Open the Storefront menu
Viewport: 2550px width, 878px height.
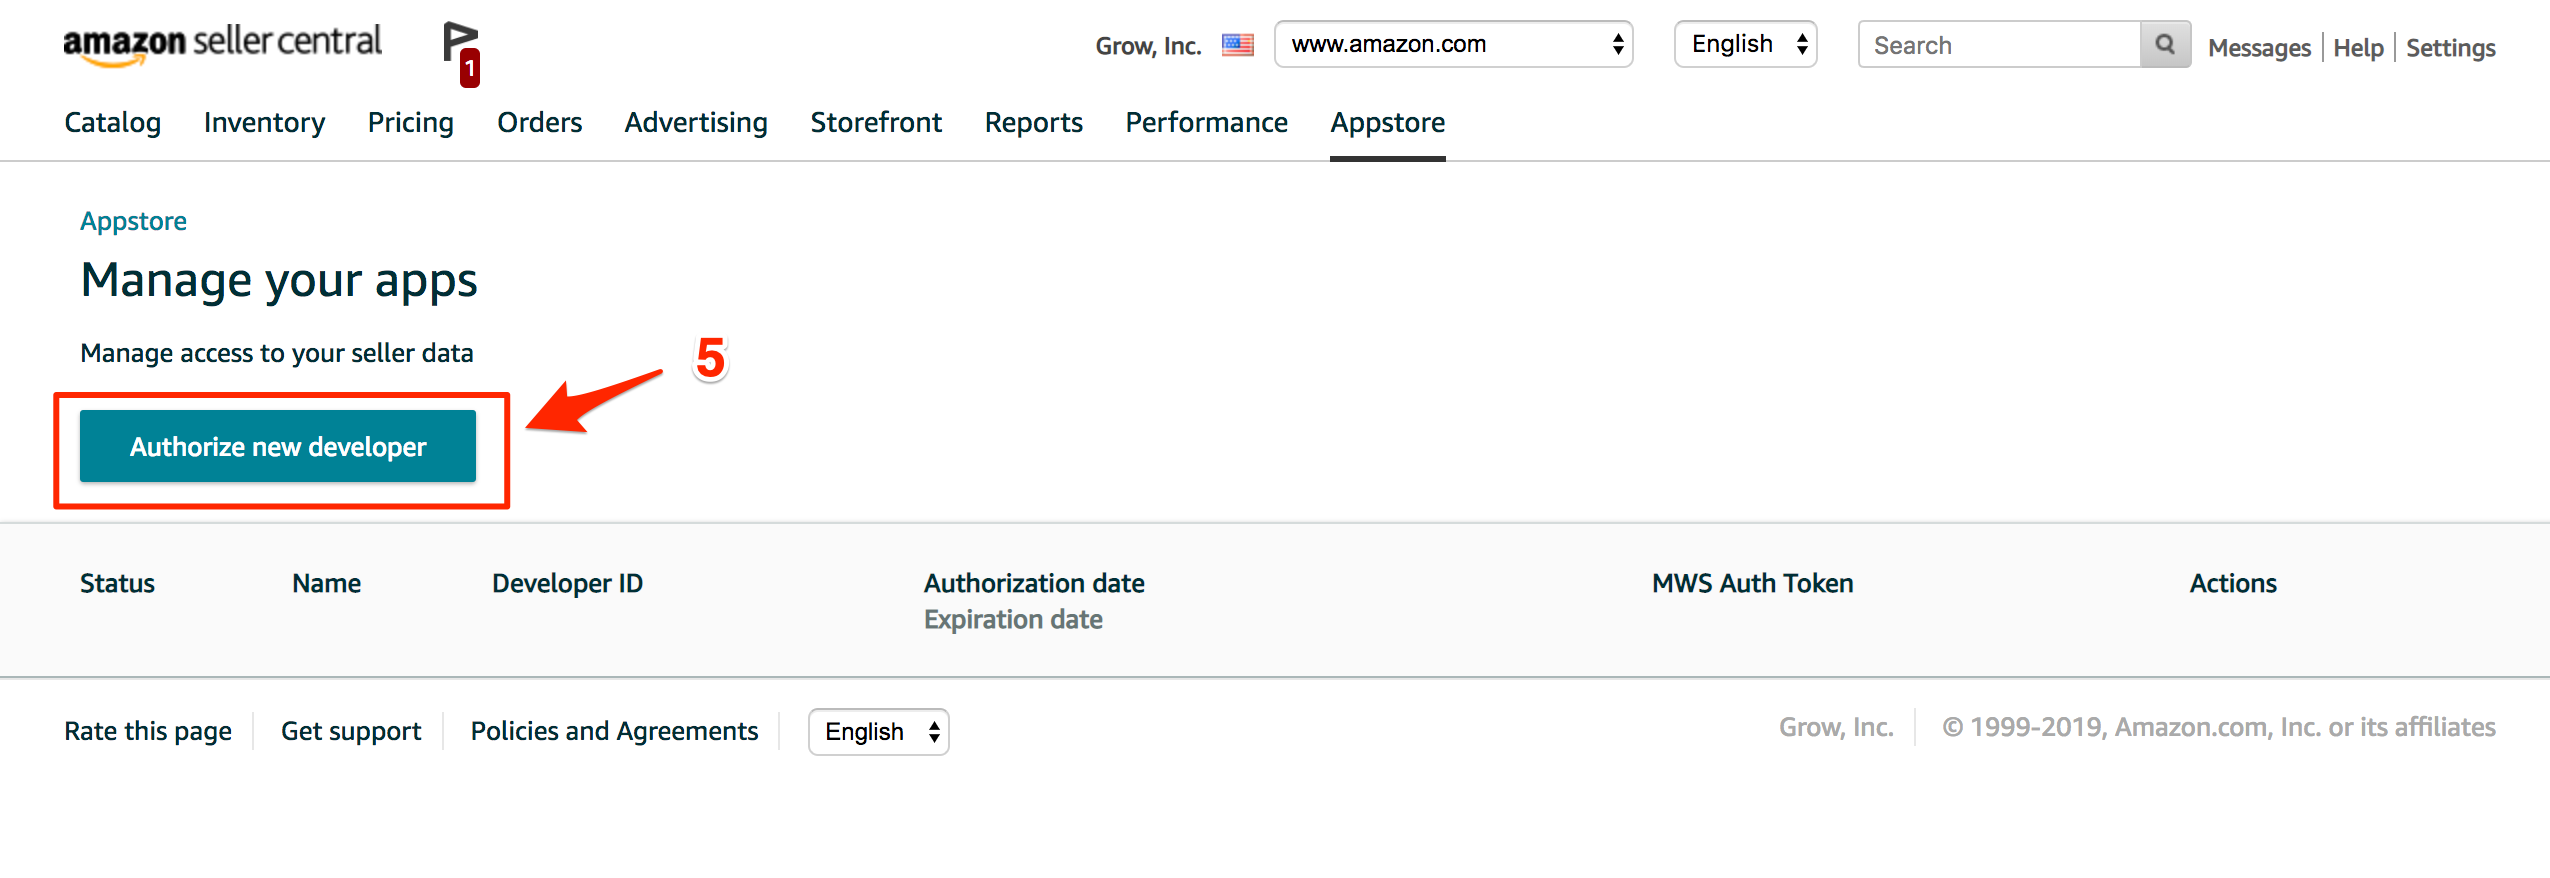click(x=876, y=122)
